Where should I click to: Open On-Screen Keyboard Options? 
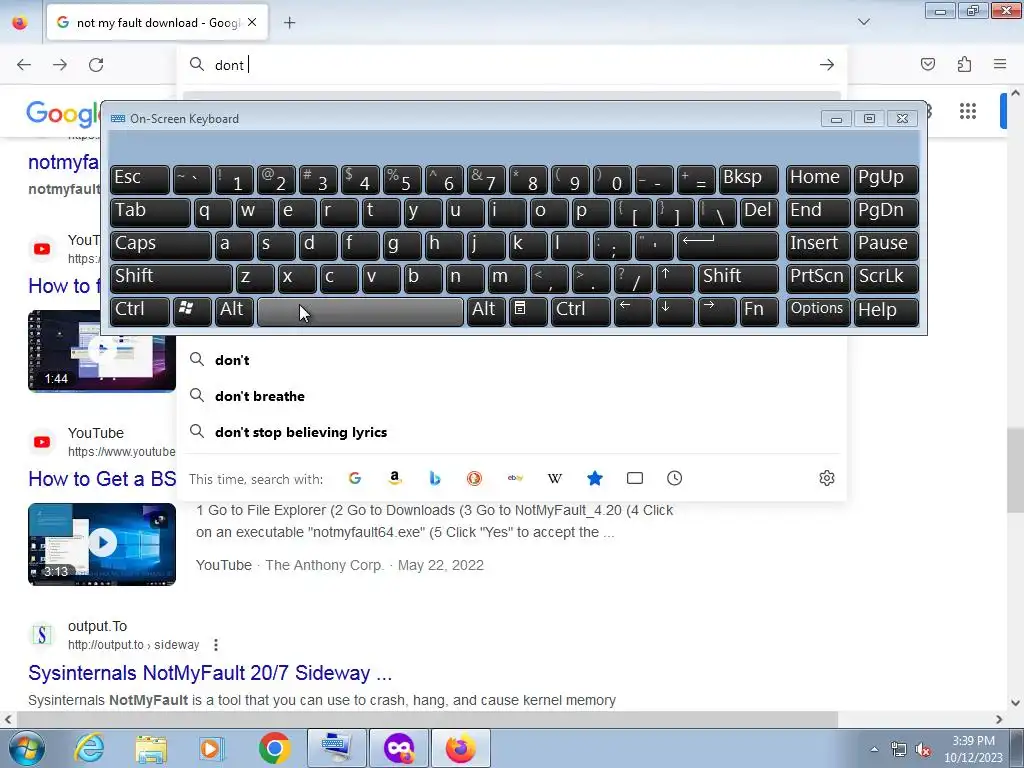(x=818, y=312)
